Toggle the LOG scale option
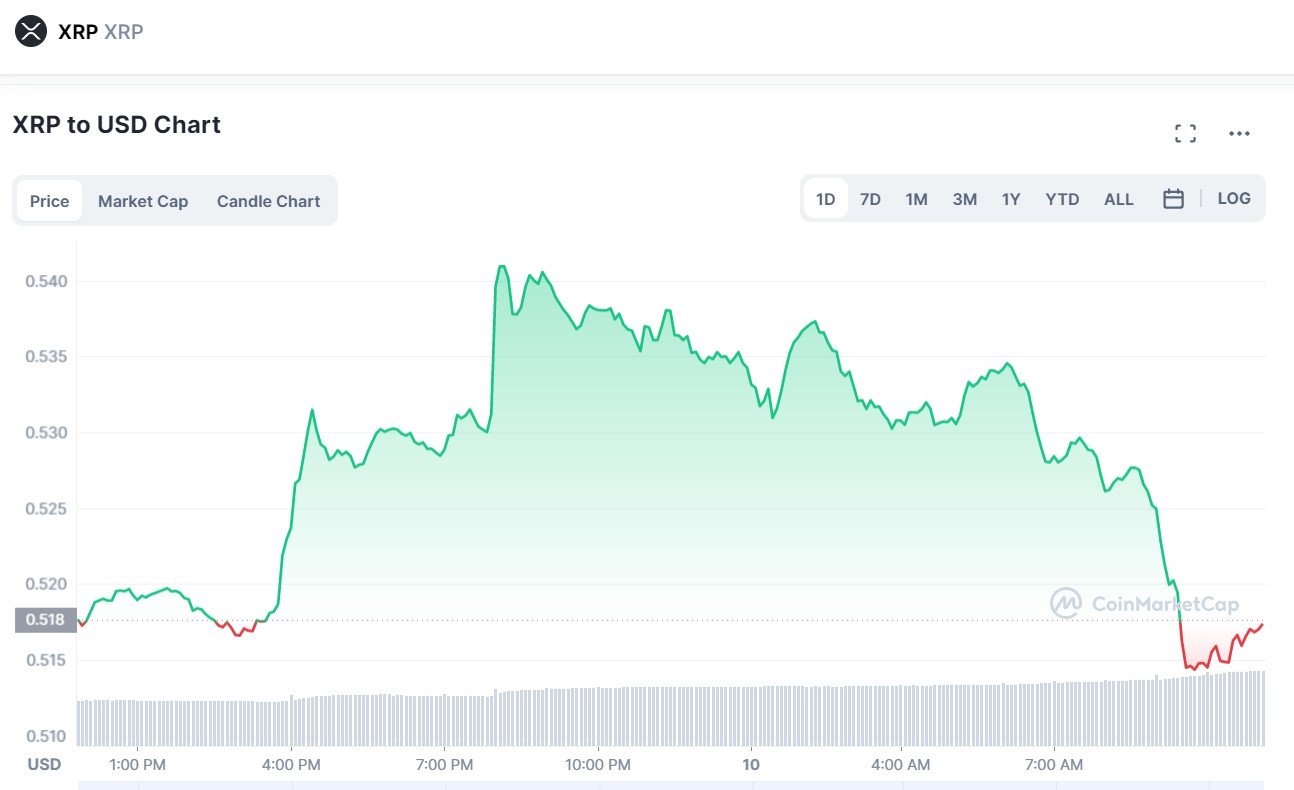The height and width of the screenshot is (790, 1294). click(x=1233, y=198)
